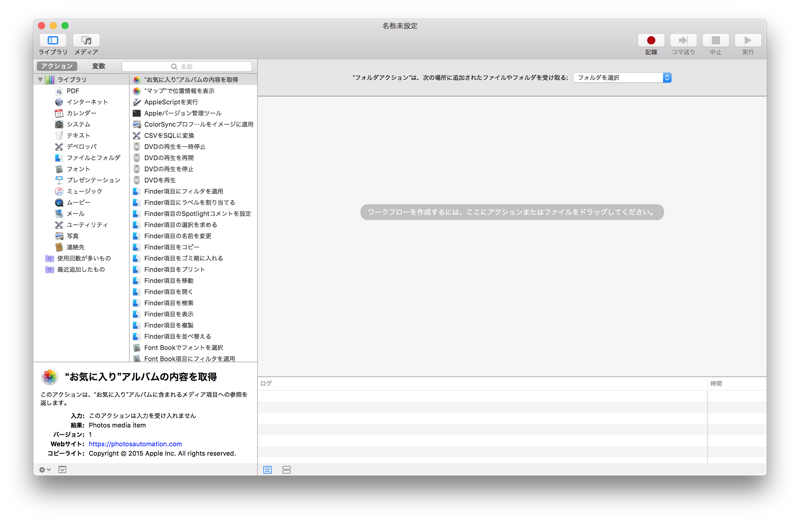Image resolution: width=800 pixels, height=523 pixels.
Task: Run the workflow with 実行 button
Action: pyautogui.click(x=748, y=40)
